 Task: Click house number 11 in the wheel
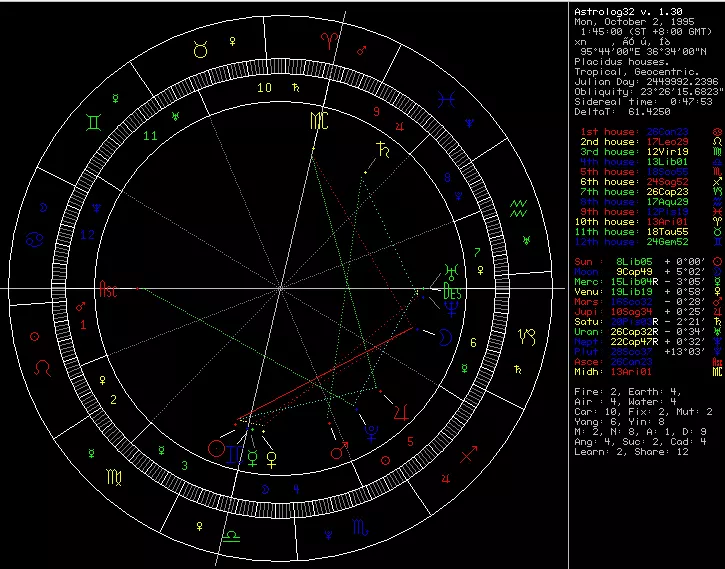tap(150, 135)
